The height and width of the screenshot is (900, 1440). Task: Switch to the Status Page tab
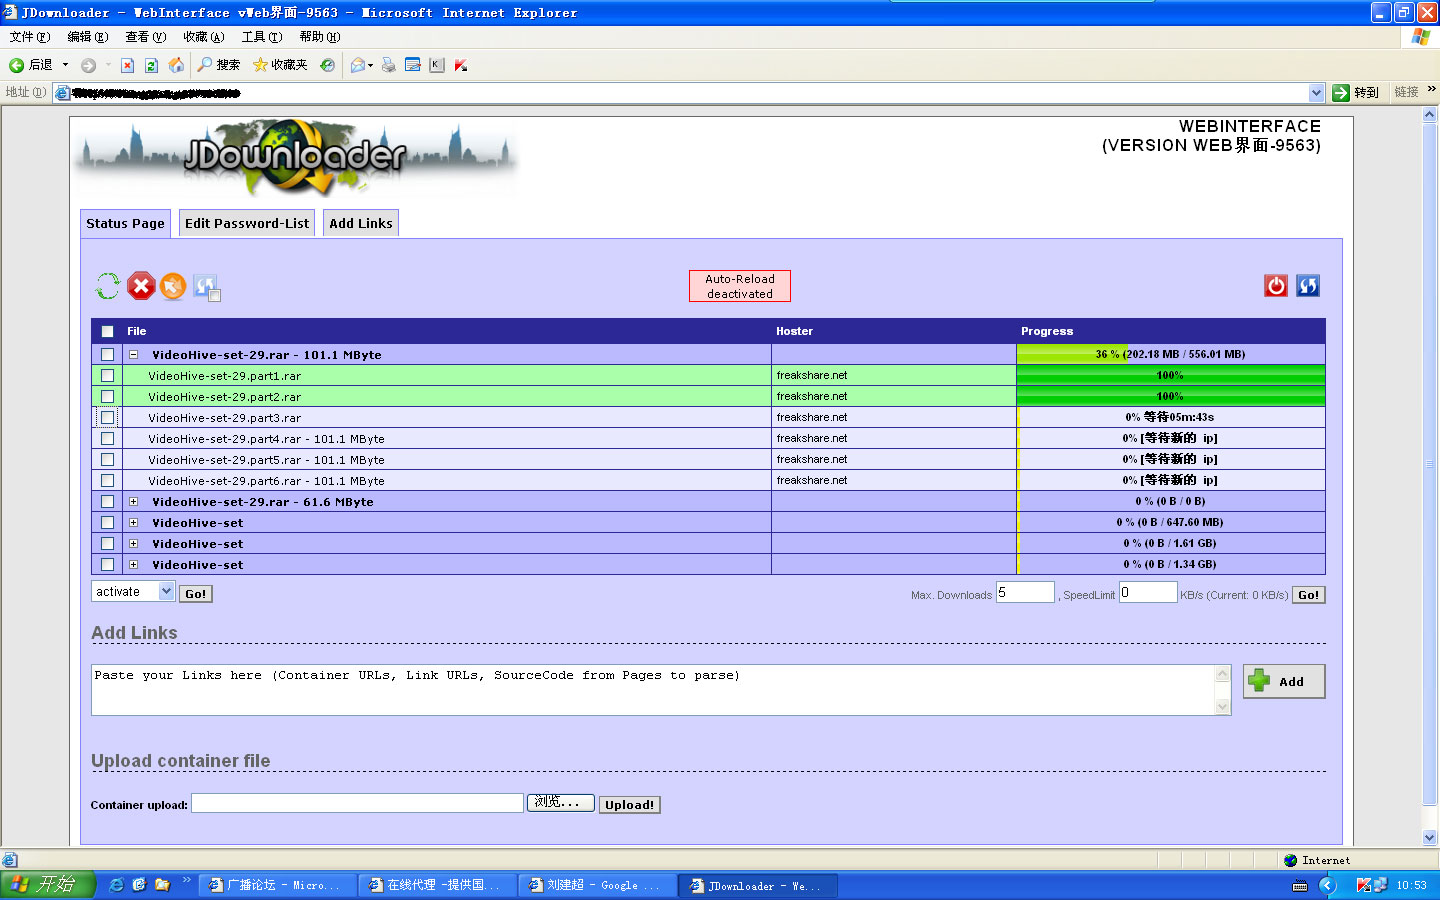(125, 223)
